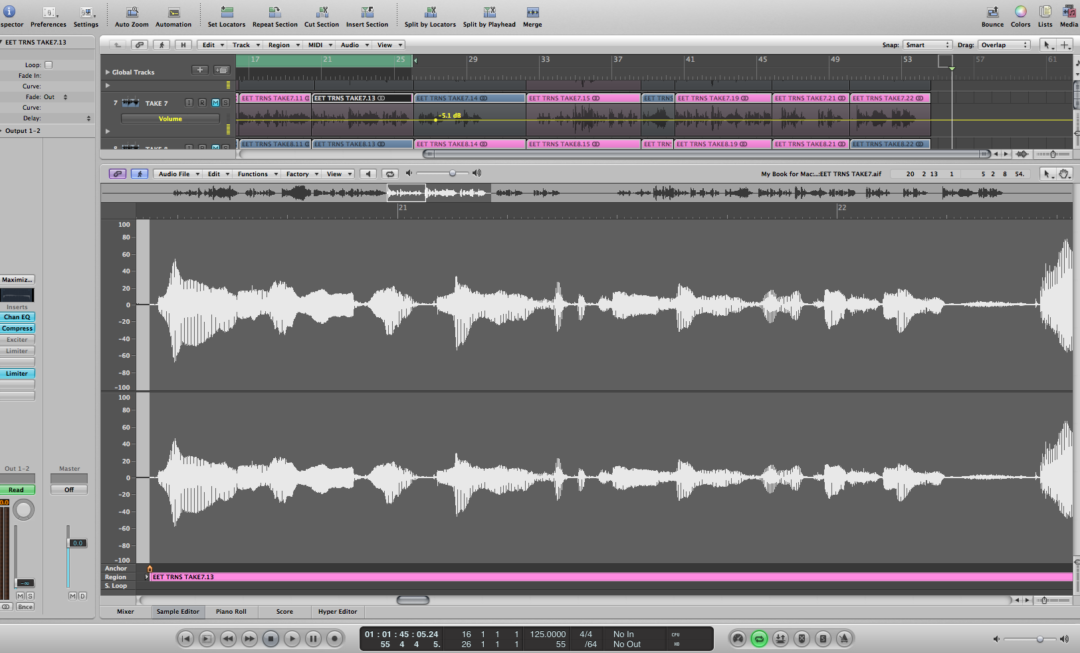Open the Arrange Audio menu
The width and height of the screenshot is (1080, 653).
(354, 45)
